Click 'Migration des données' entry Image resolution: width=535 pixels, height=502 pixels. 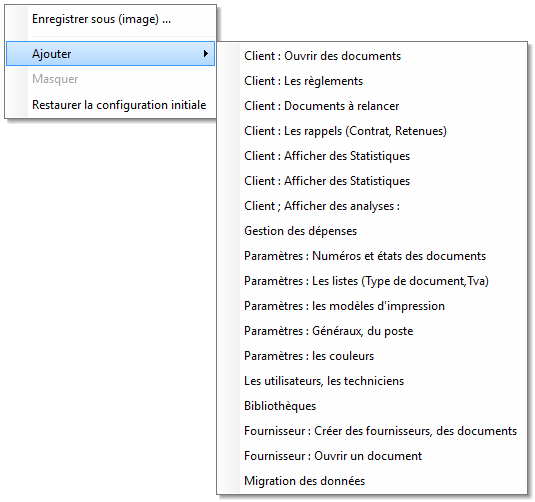click(x=372, y=481)
